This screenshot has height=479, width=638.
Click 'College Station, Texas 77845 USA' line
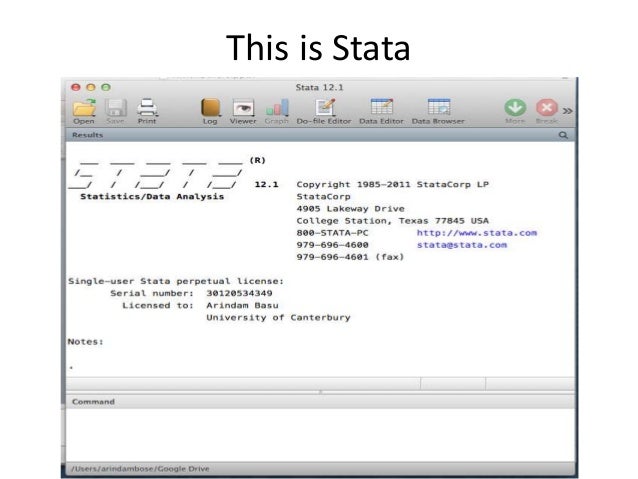tap(393, 221)
